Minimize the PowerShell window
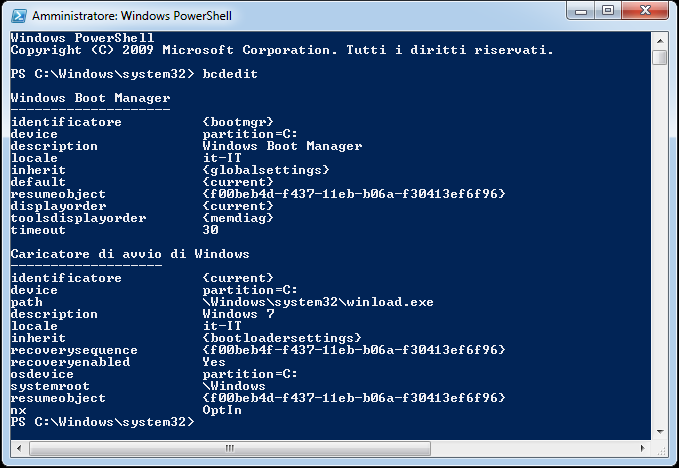 click(x=581, y=12)
